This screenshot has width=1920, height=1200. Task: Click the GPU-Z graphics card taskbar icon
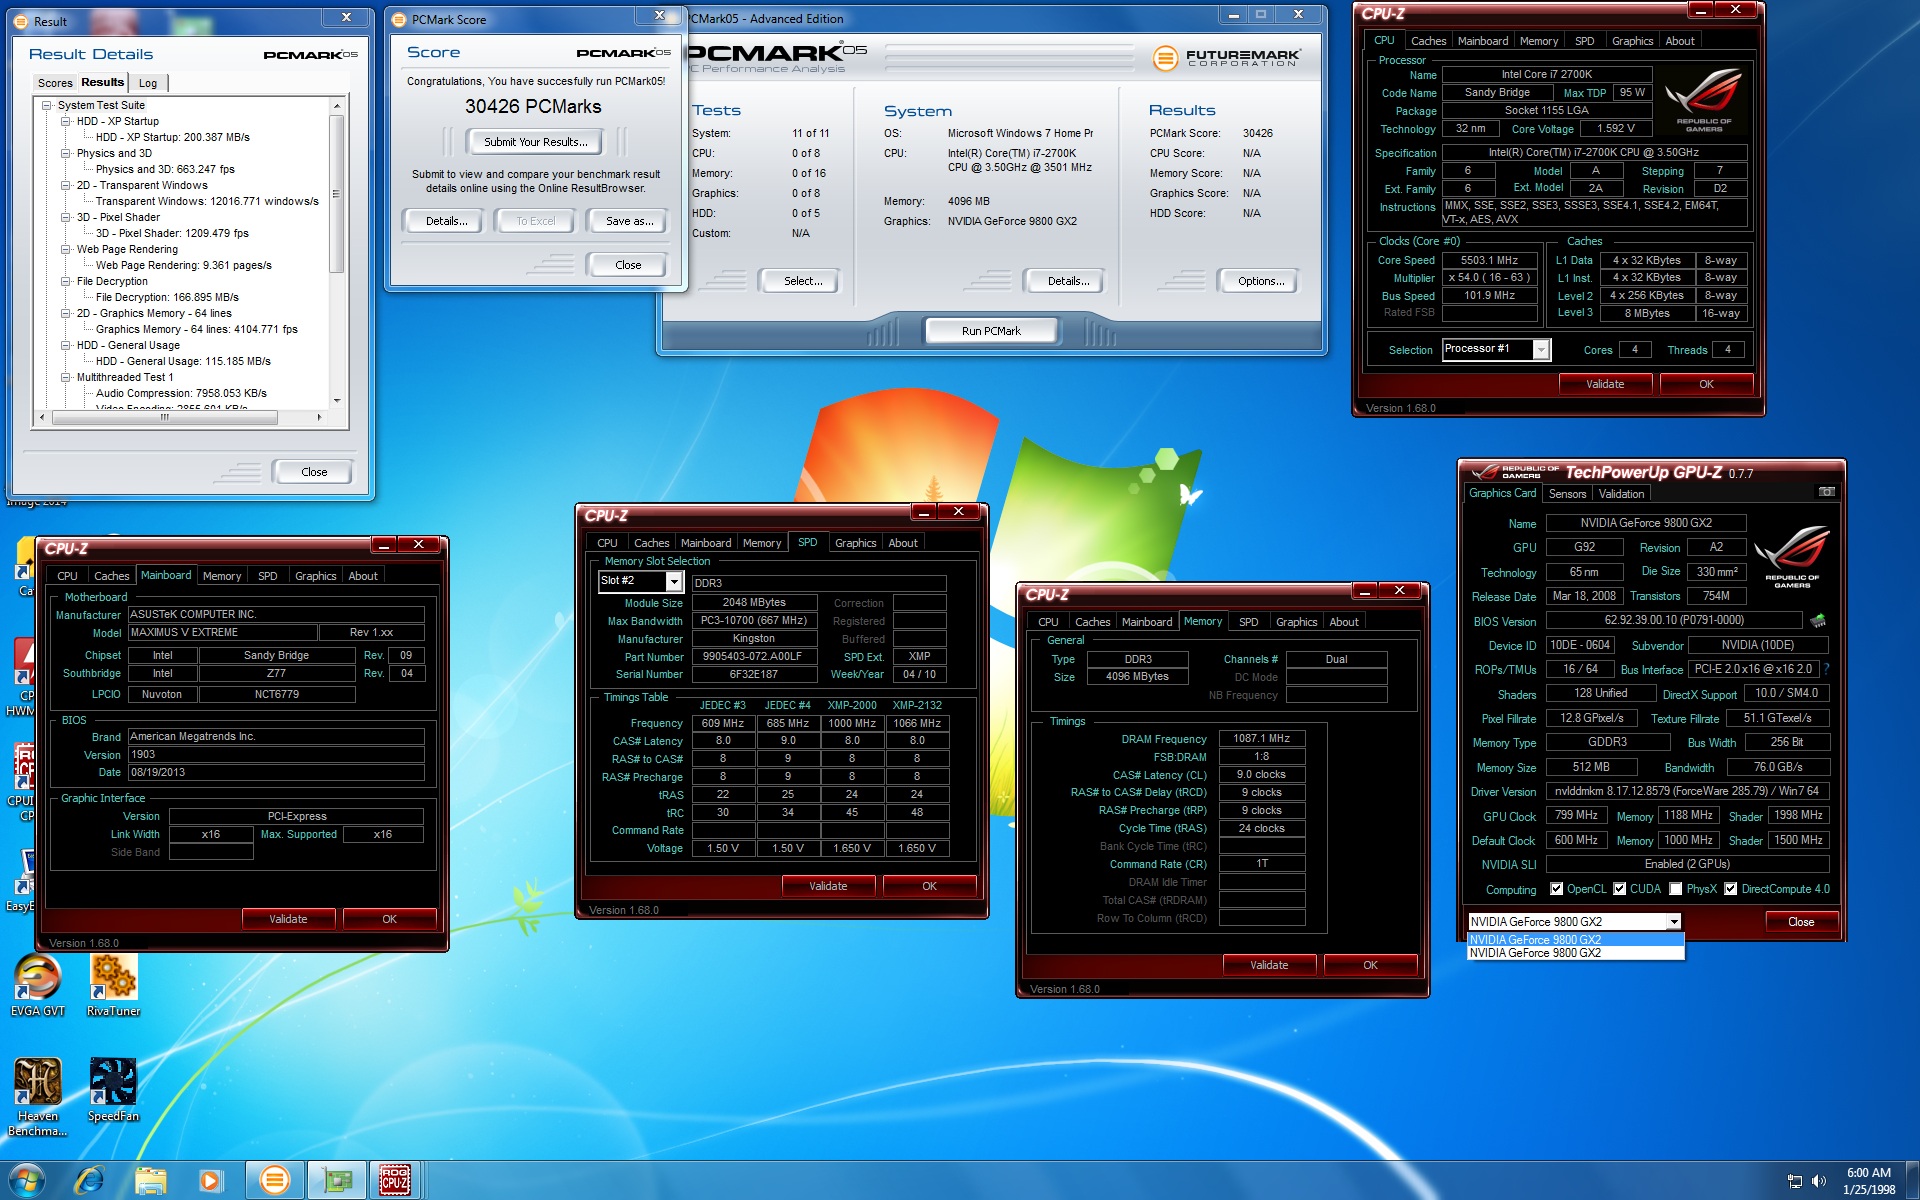tap(335, 1180)
